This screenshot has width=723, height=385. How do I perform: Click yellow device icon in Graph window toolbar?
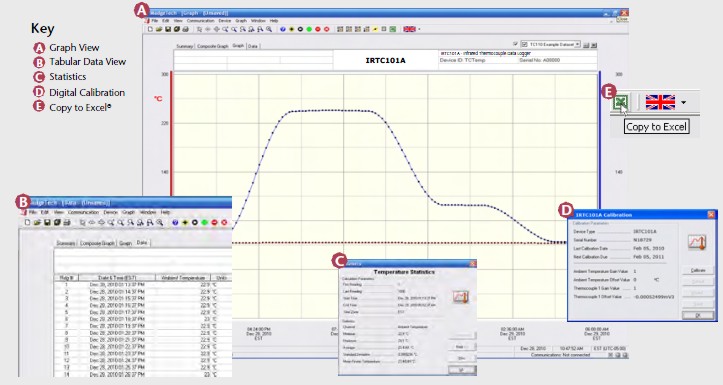coord(291,29)
